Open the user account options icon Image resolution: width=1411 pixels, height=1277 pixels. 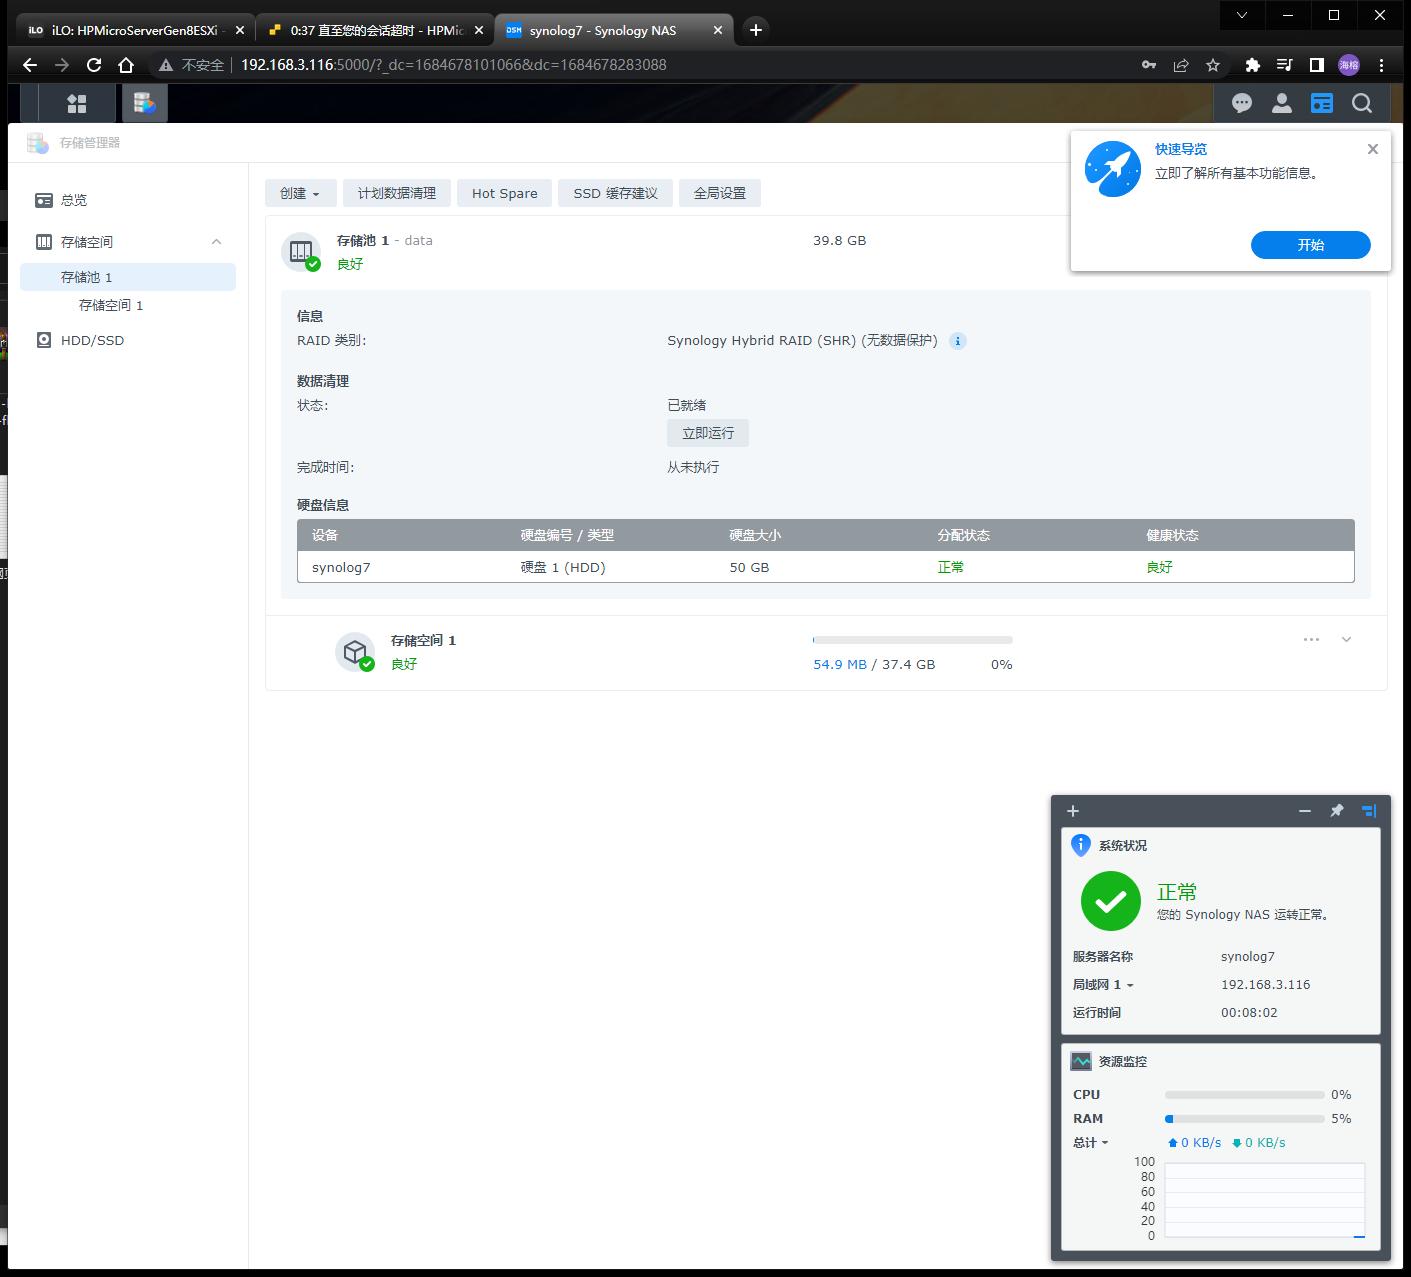(x=1281, y=103)
